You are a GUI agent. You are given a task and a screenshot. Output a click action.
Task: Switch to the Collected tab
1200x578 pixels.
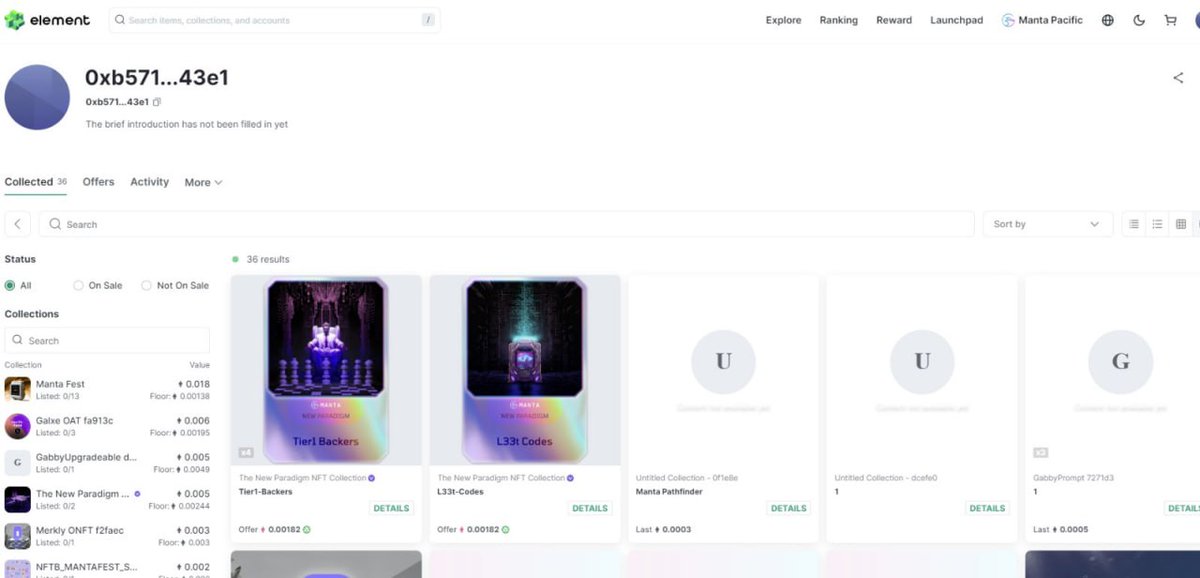tap(35, 182)
